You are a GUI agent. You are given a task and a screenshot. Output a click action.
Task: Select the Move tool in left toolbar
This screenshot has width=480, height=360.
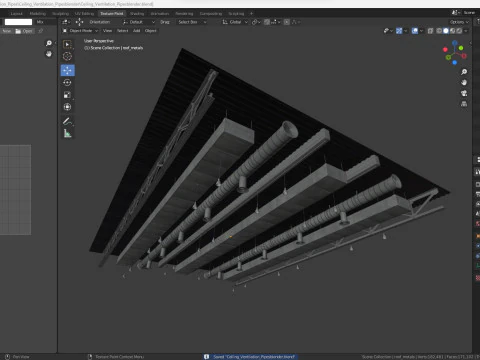68,70
